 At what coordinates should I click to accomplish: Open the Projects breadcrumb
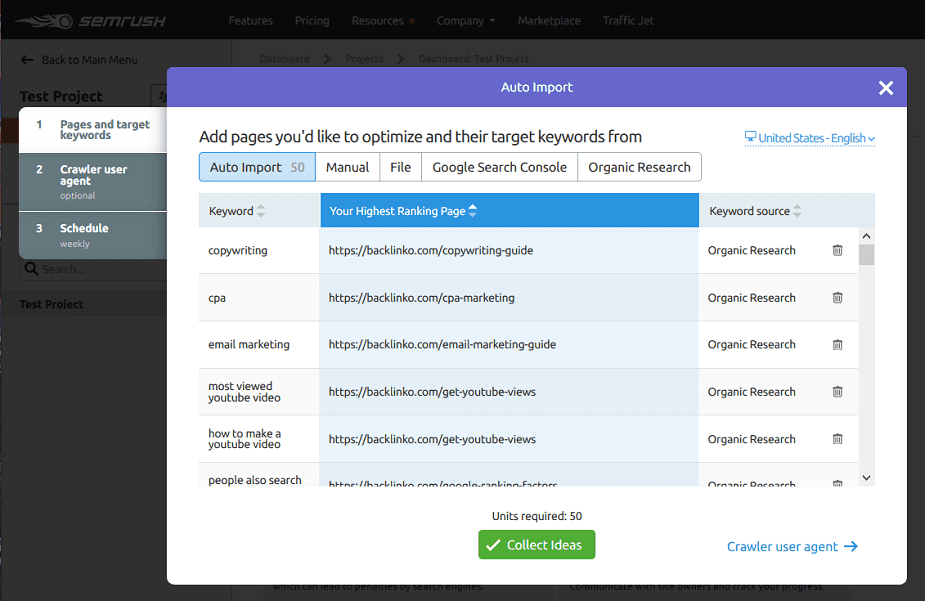pyautogui.click(x=364, y=58)
